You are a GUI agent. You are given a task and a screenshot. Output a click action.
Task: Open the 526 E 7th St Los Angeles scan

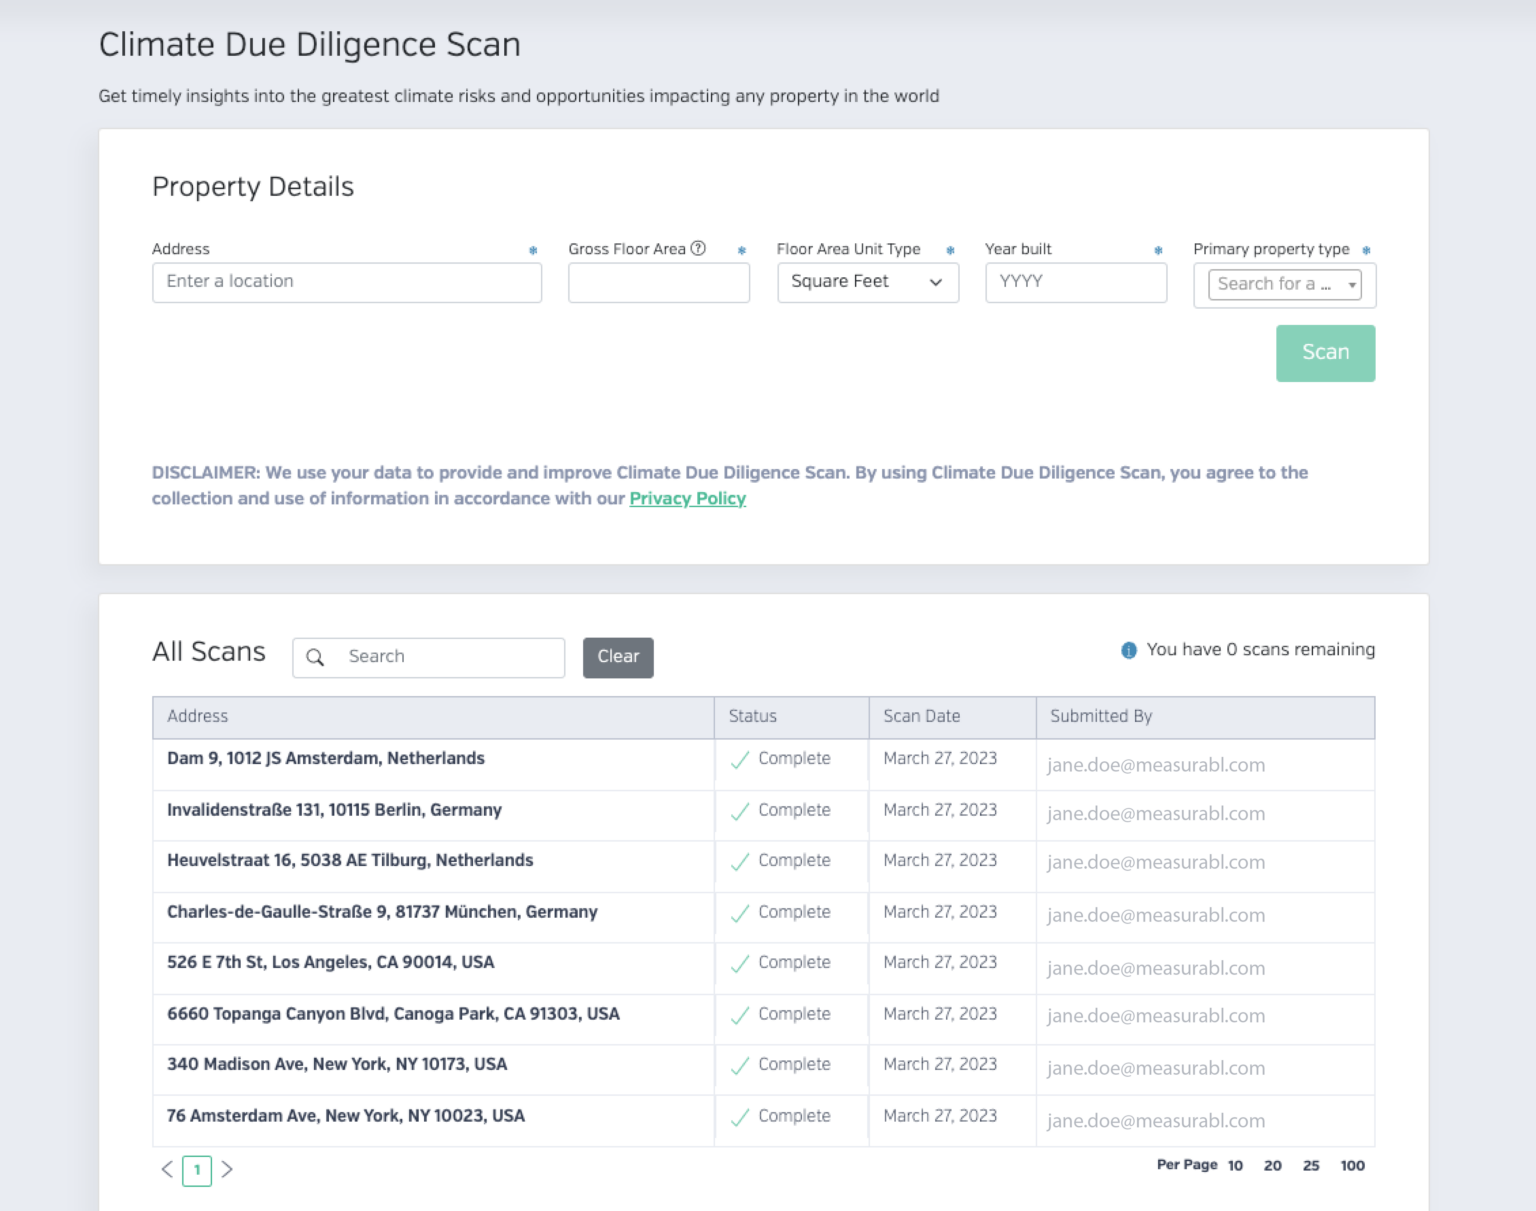tap(330, 962)
